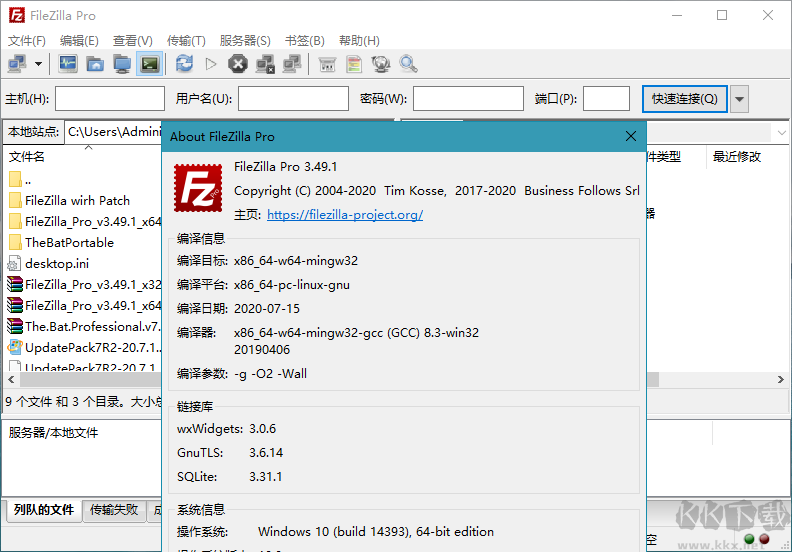Open the 服务器(S) menu

tap(245, 40)
